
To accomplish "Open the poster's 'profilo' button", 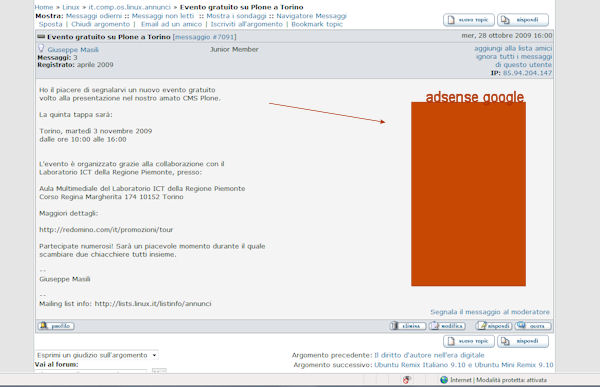I will click(56, 326).
